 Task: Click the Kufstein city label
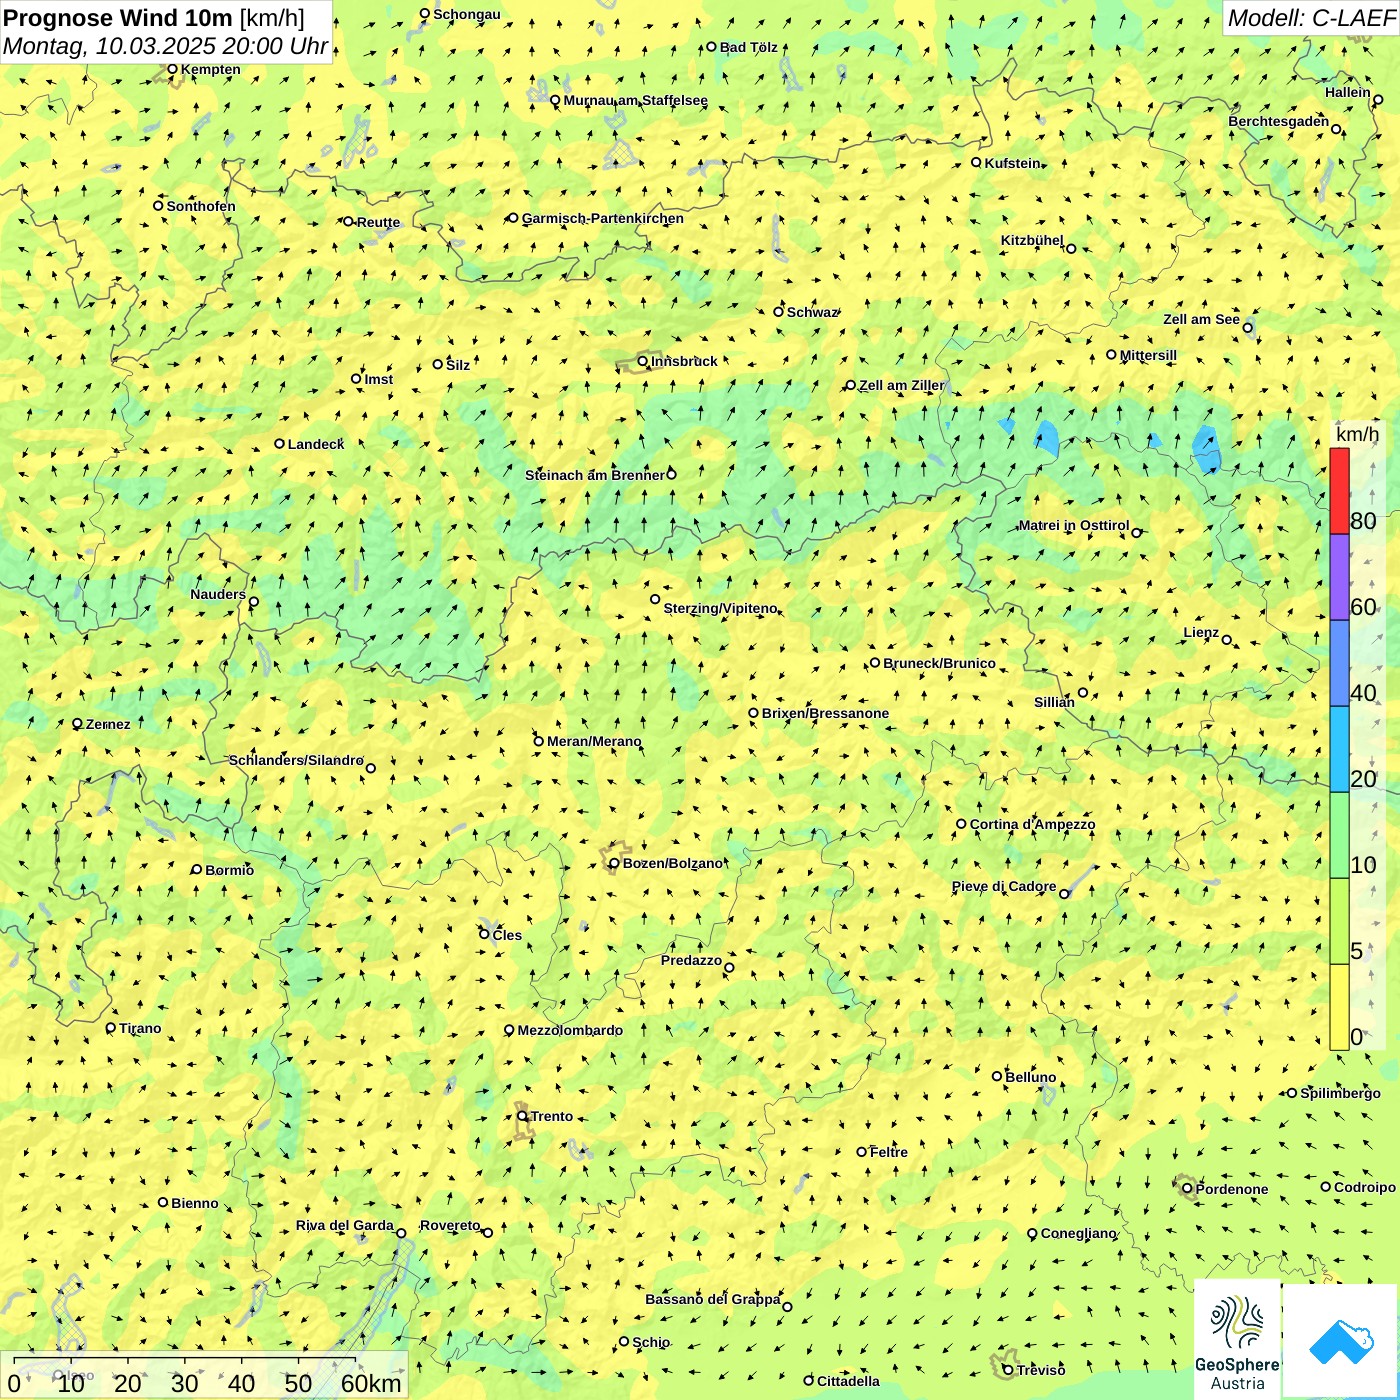tap(1012, 163)
